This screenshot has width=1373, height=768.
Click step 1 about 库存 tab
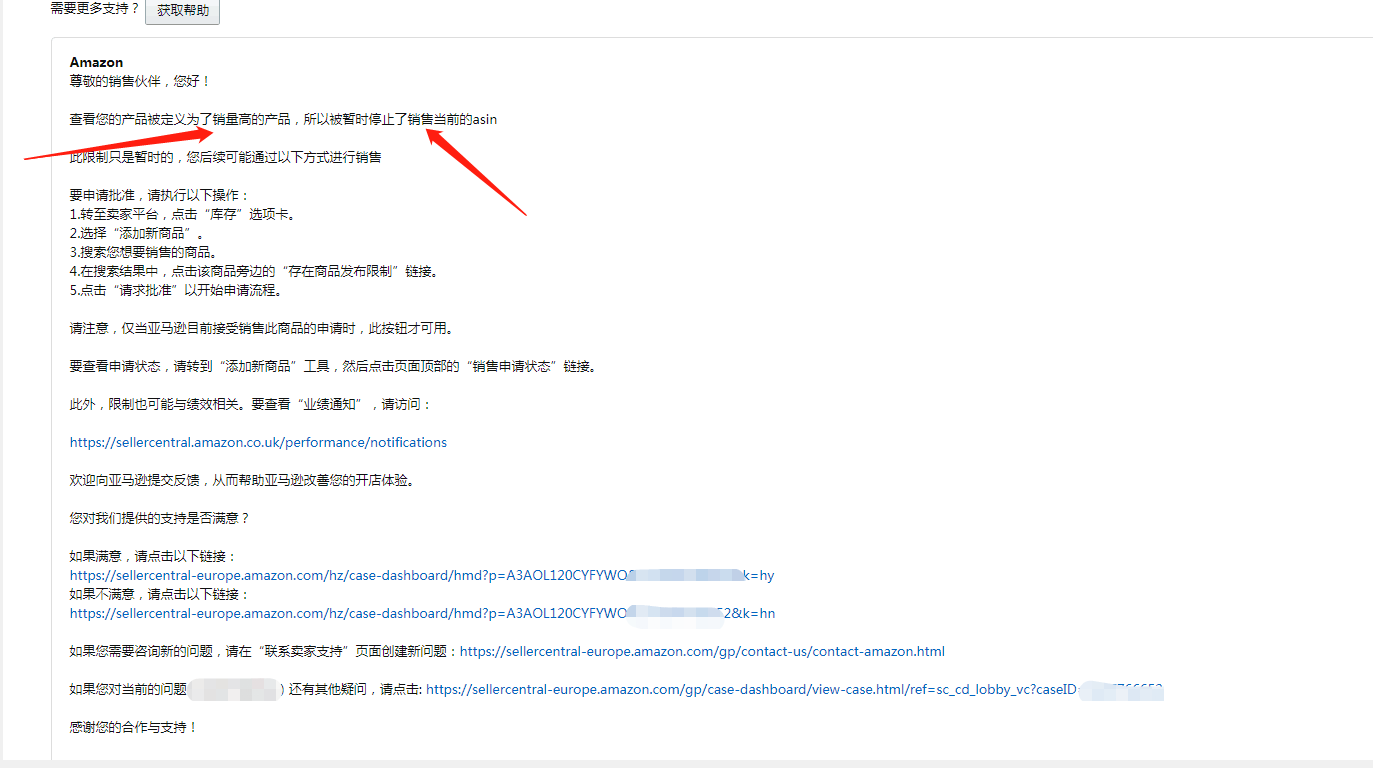[x=183, y=214]
